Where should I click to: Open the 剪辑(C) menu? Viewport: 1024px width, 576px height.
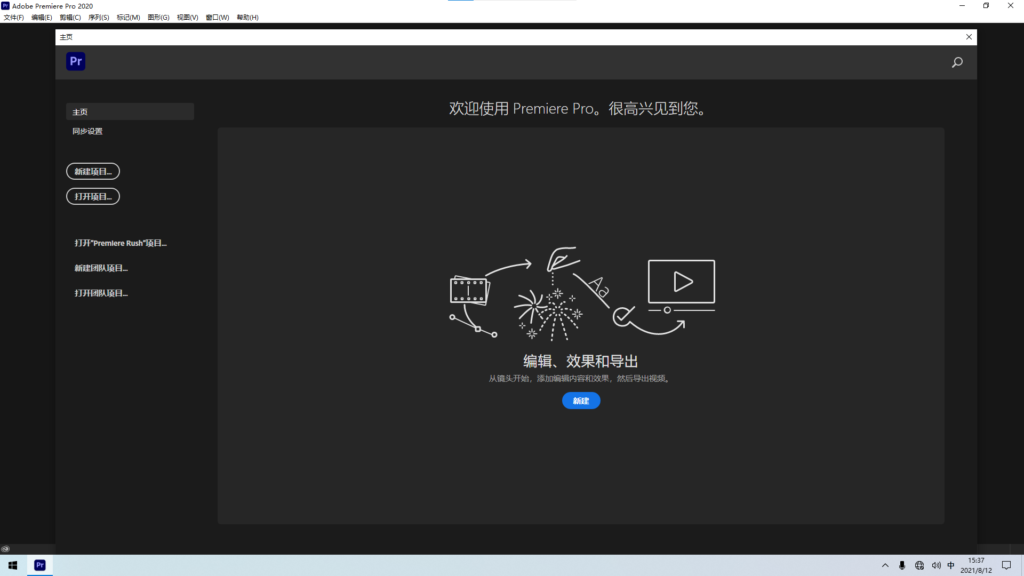70,18
